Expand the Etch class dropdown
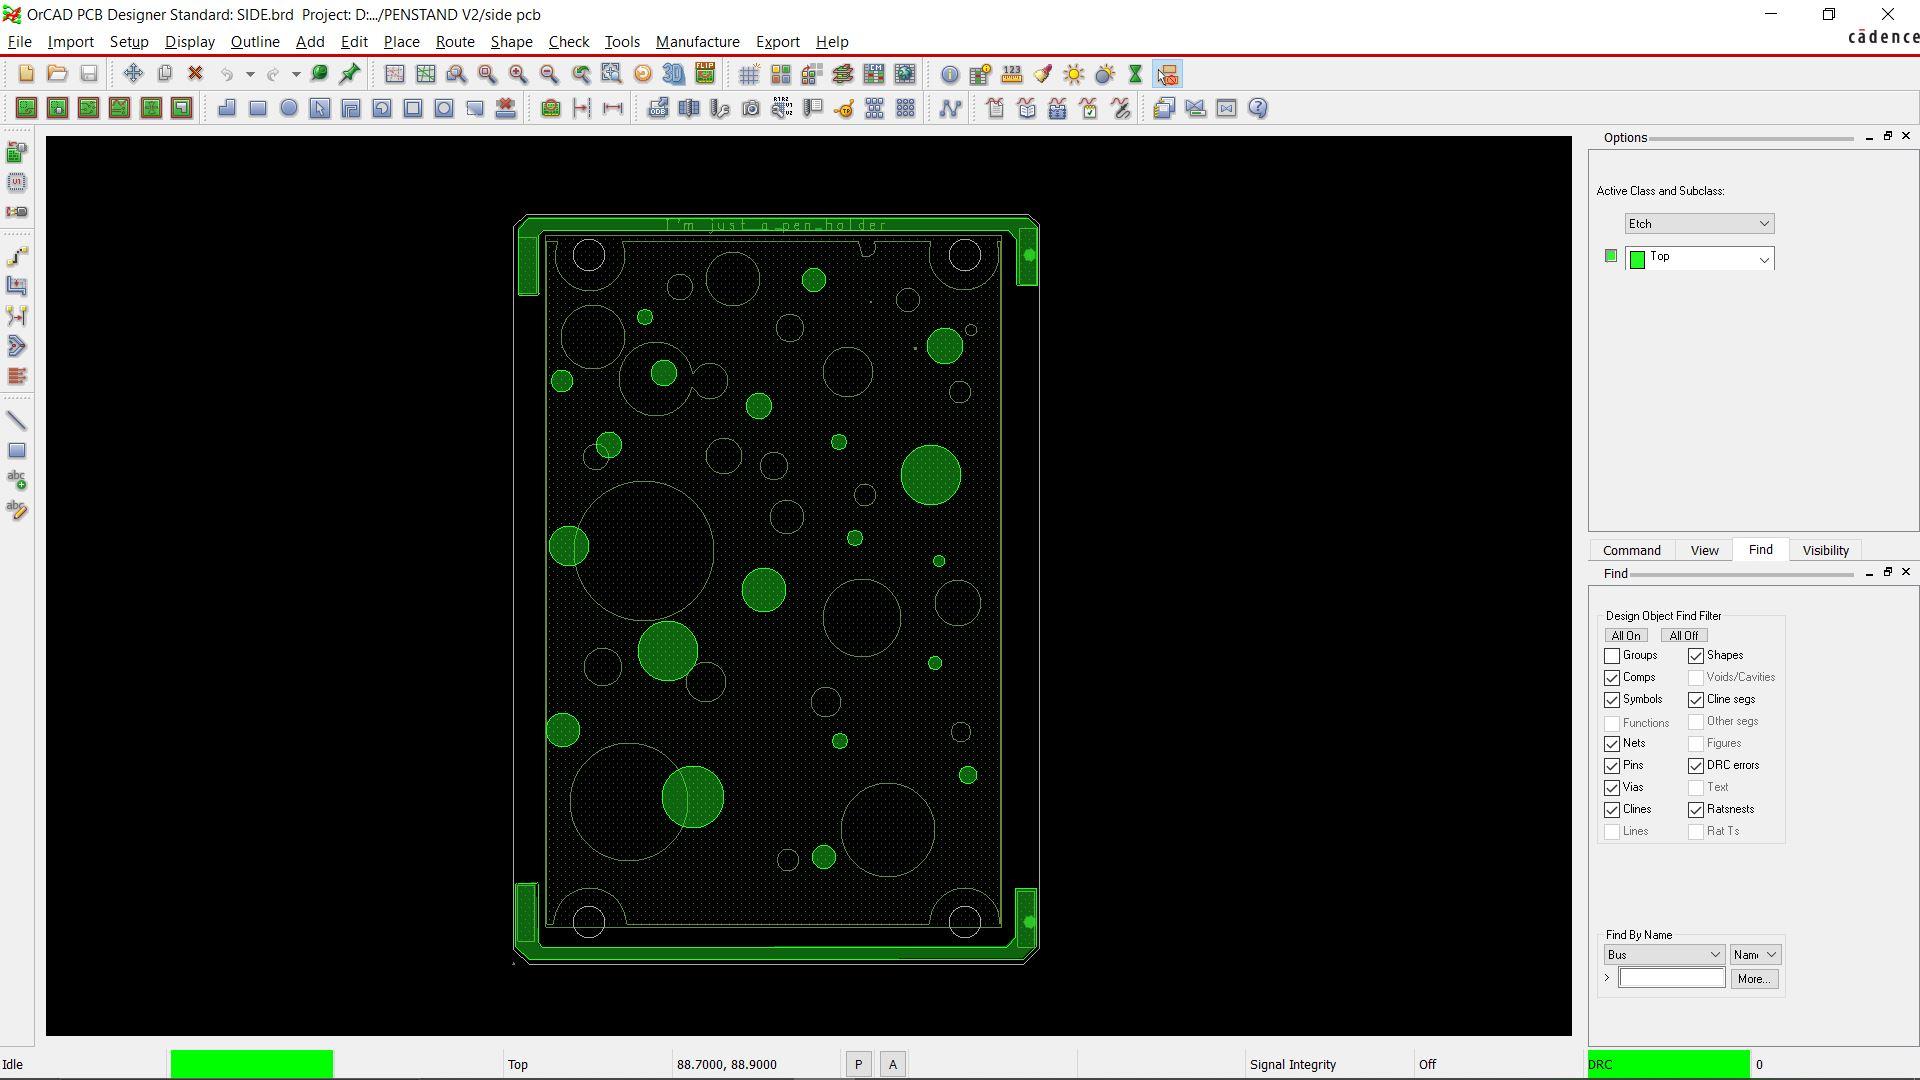Image resolution: width=1920 pixels, height=1080 pixels. point(1763,222)
